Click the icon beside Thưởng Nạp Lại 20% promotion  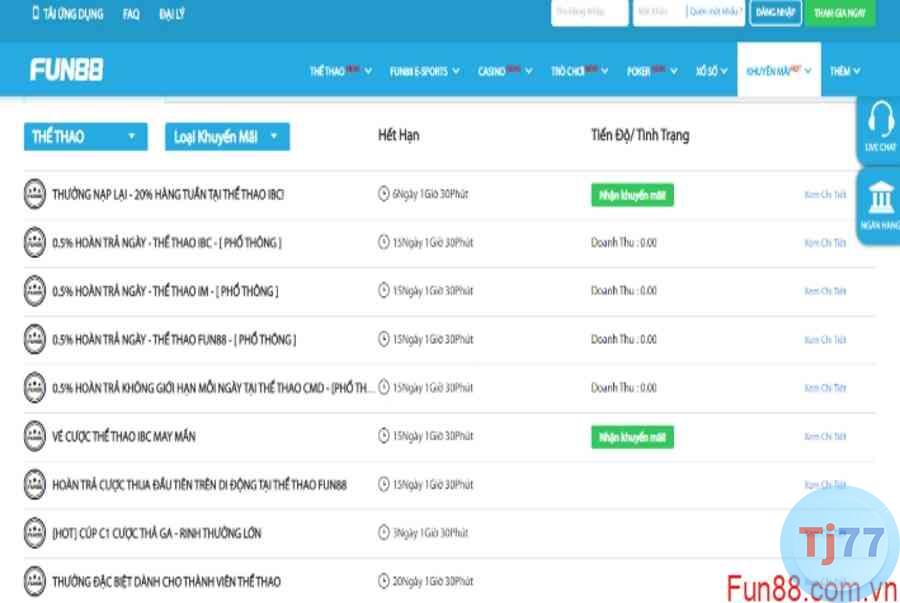pyautogui.click(x=35, y=194)
